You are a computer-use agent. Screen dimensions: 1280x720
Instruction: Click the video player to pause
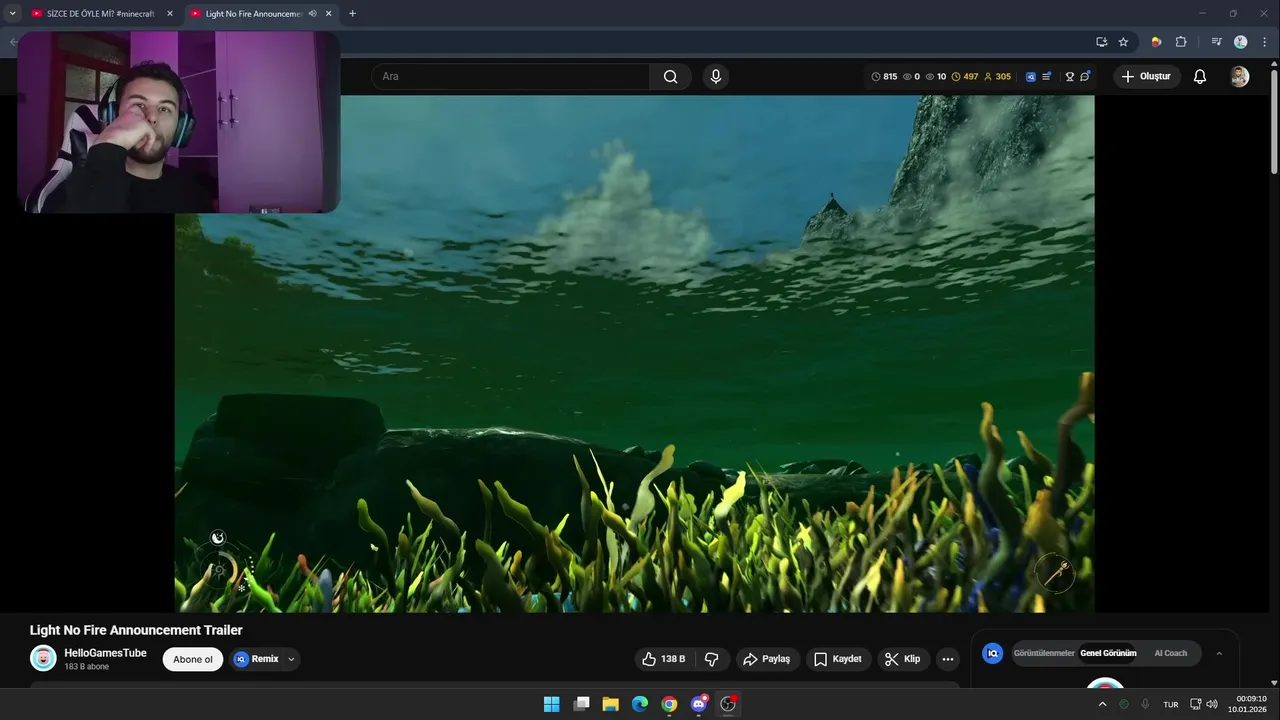click(634, 353)
